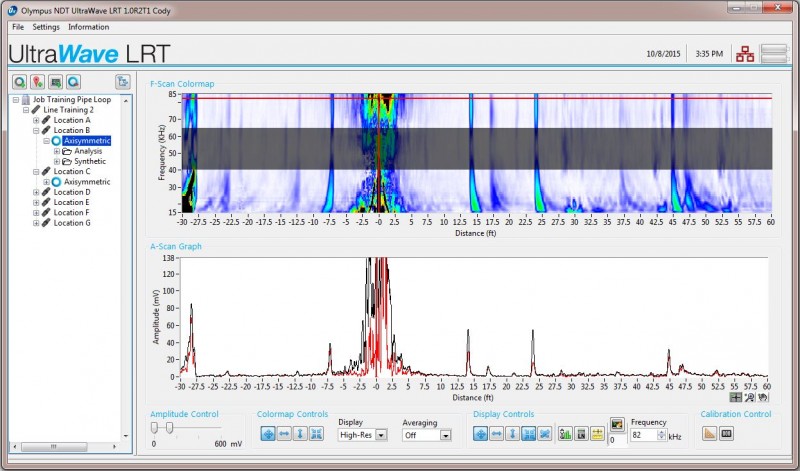The width and height of the screenshot is (800, 471).
Task: Click the first Colormap Controls pan icon
Action: [268, 433]
